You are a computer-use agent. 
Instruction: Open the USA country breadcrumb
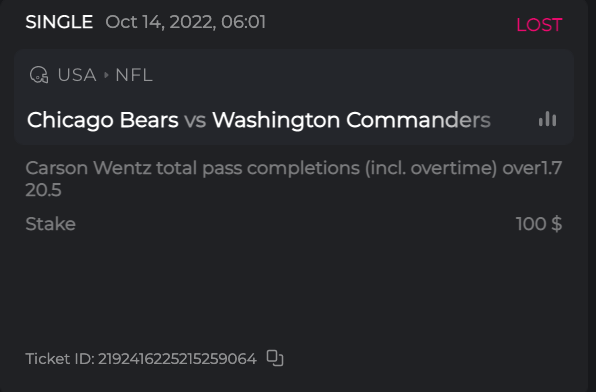click(x=77, y=75)
